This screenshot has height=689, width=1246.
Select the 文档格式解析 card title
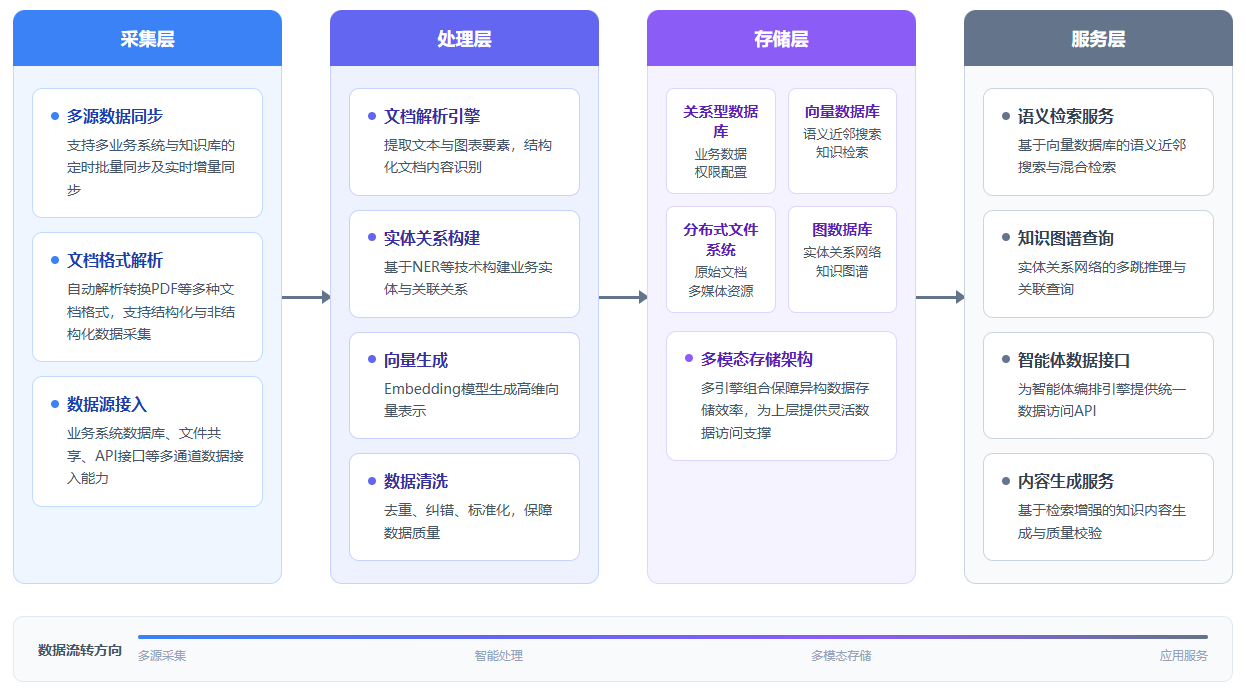click(115, 261)
